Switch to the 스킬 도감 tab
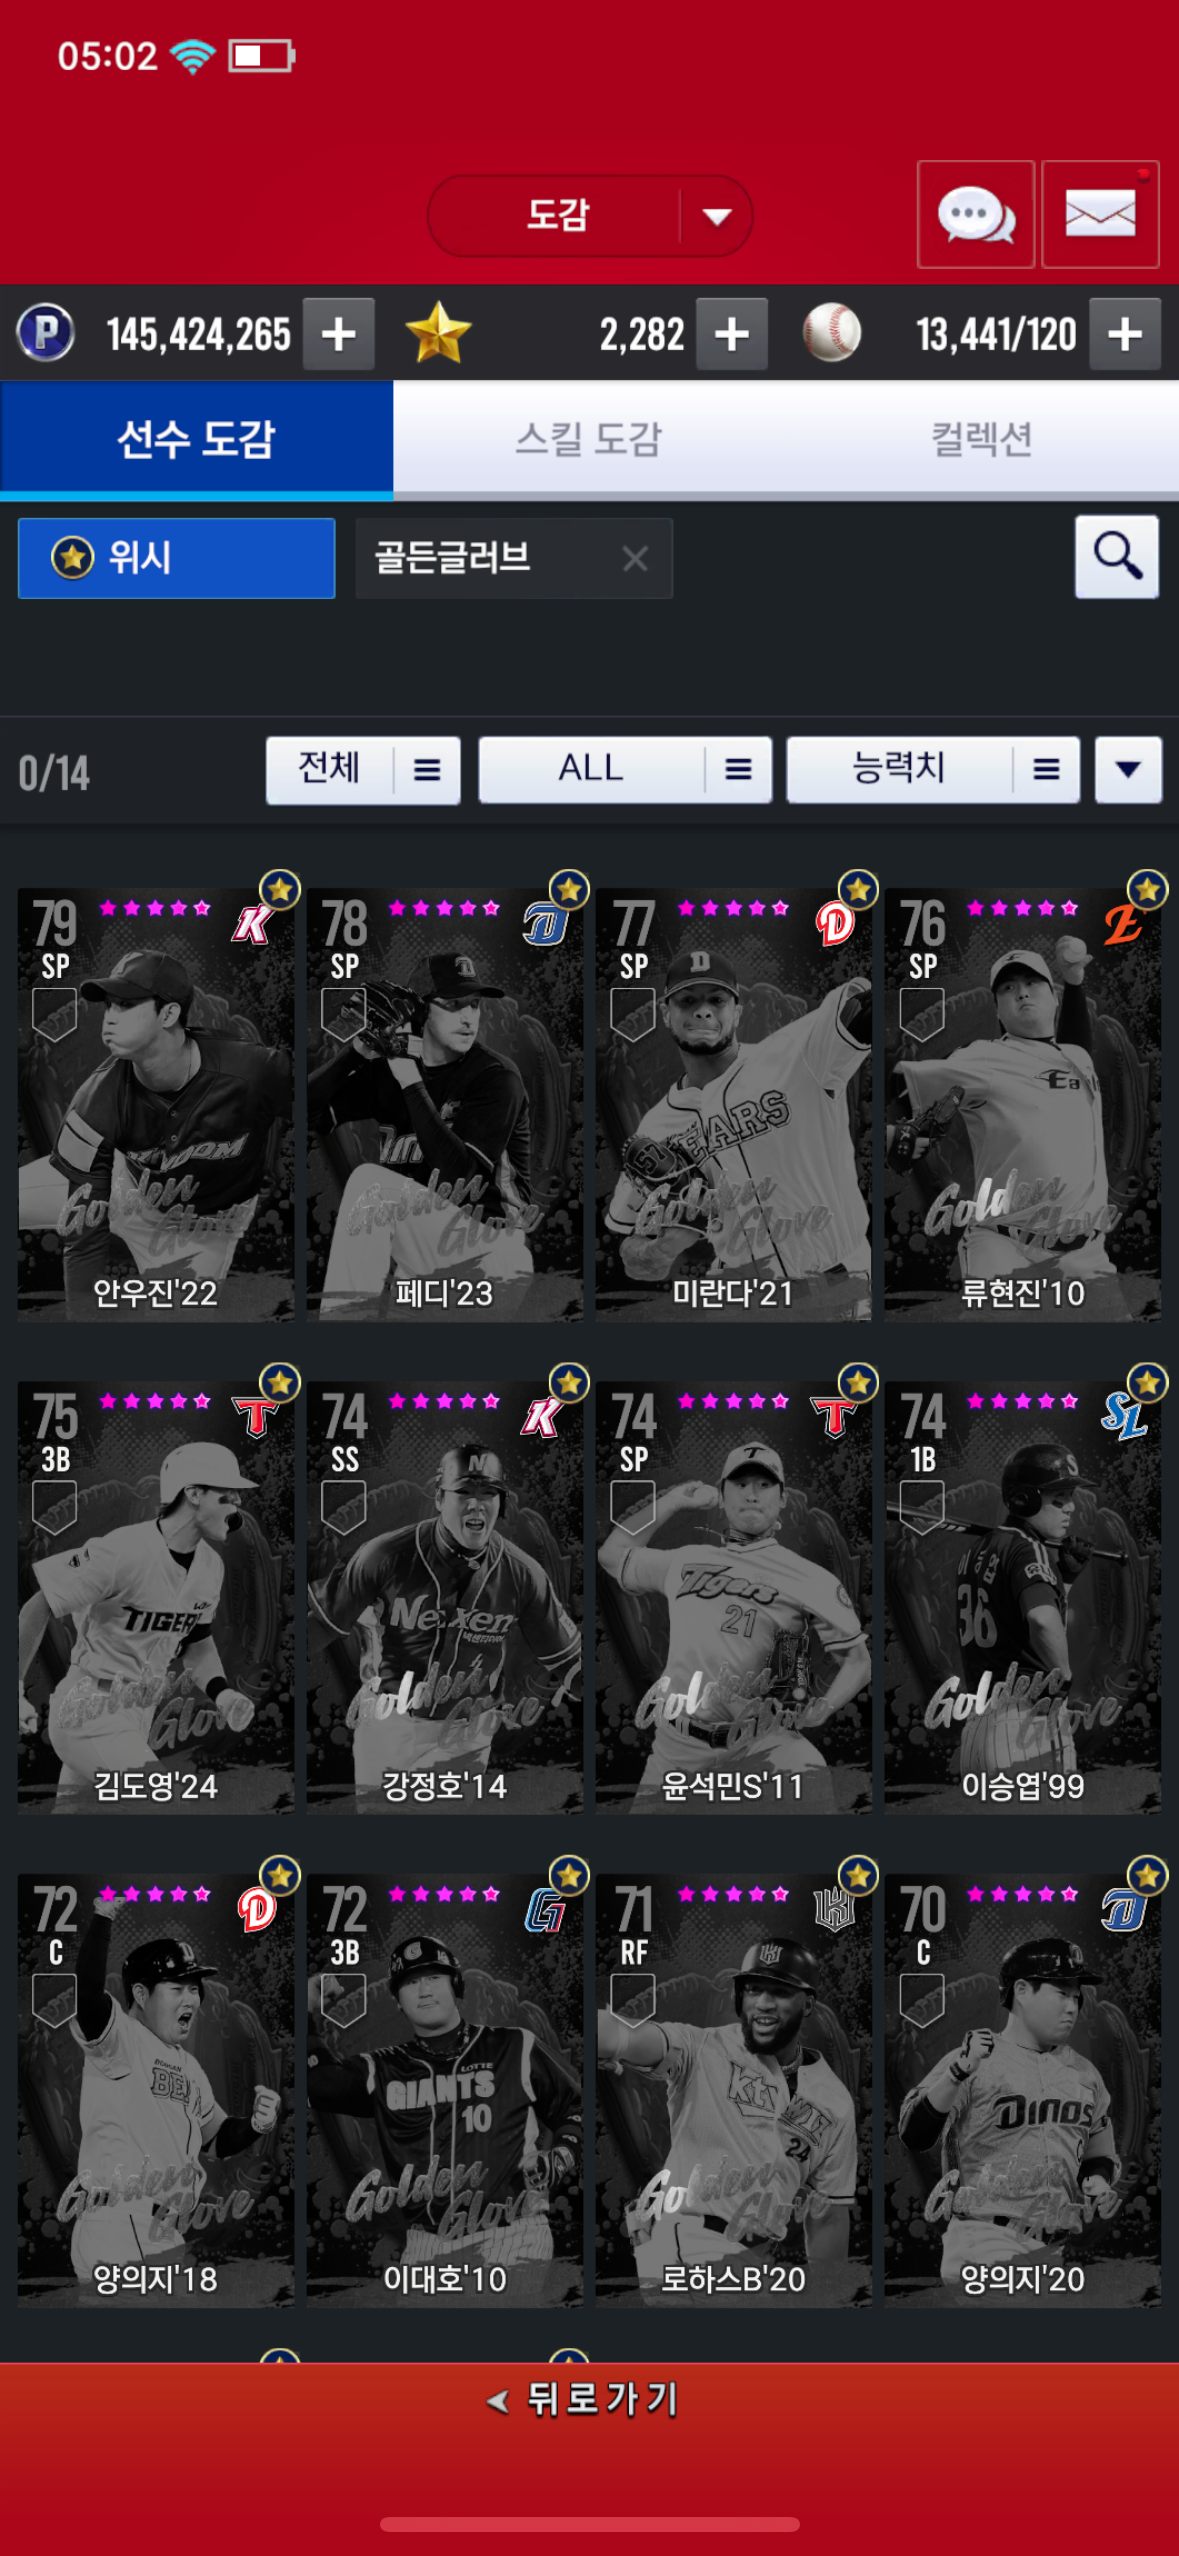Image resolution: width=1179 pixels, height=2556 pixels. coord(589,438)
